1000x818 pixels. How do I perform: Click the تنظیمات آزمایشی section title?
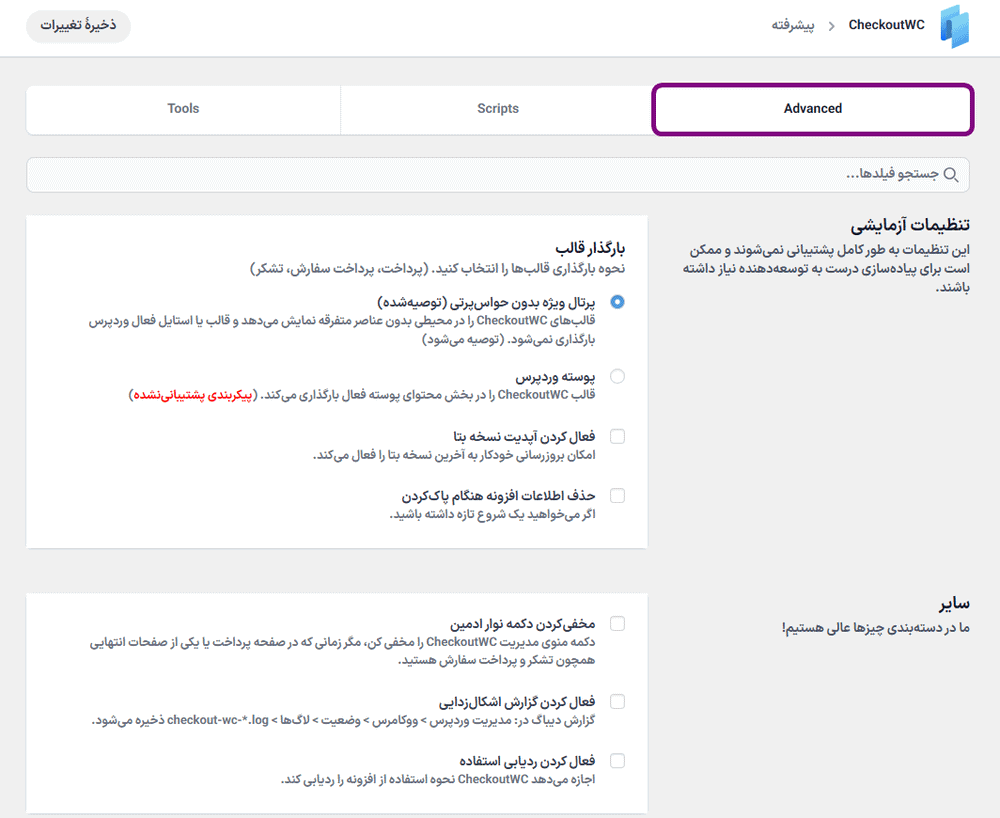point(909,225)
